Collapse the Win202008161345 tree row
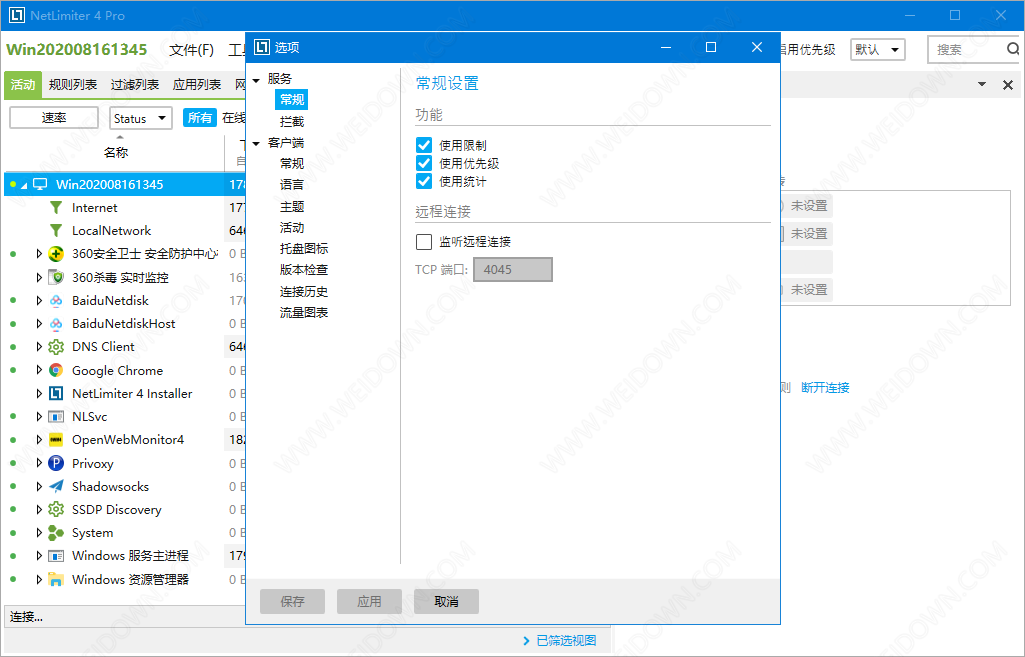The image size is (1025, 657). (x=24, y=186)
